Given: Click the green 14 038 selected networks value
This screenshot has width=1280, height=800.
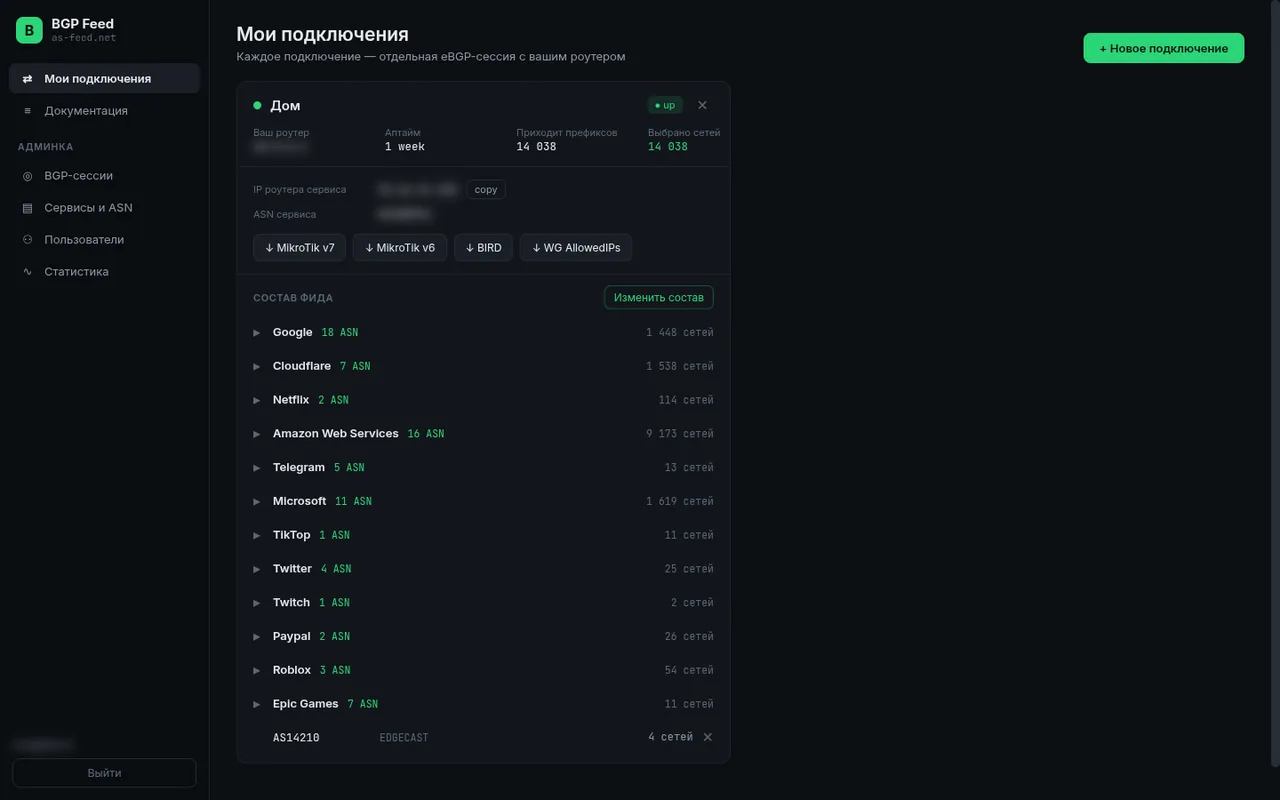Looking at the screenshot, I should 668,147.
